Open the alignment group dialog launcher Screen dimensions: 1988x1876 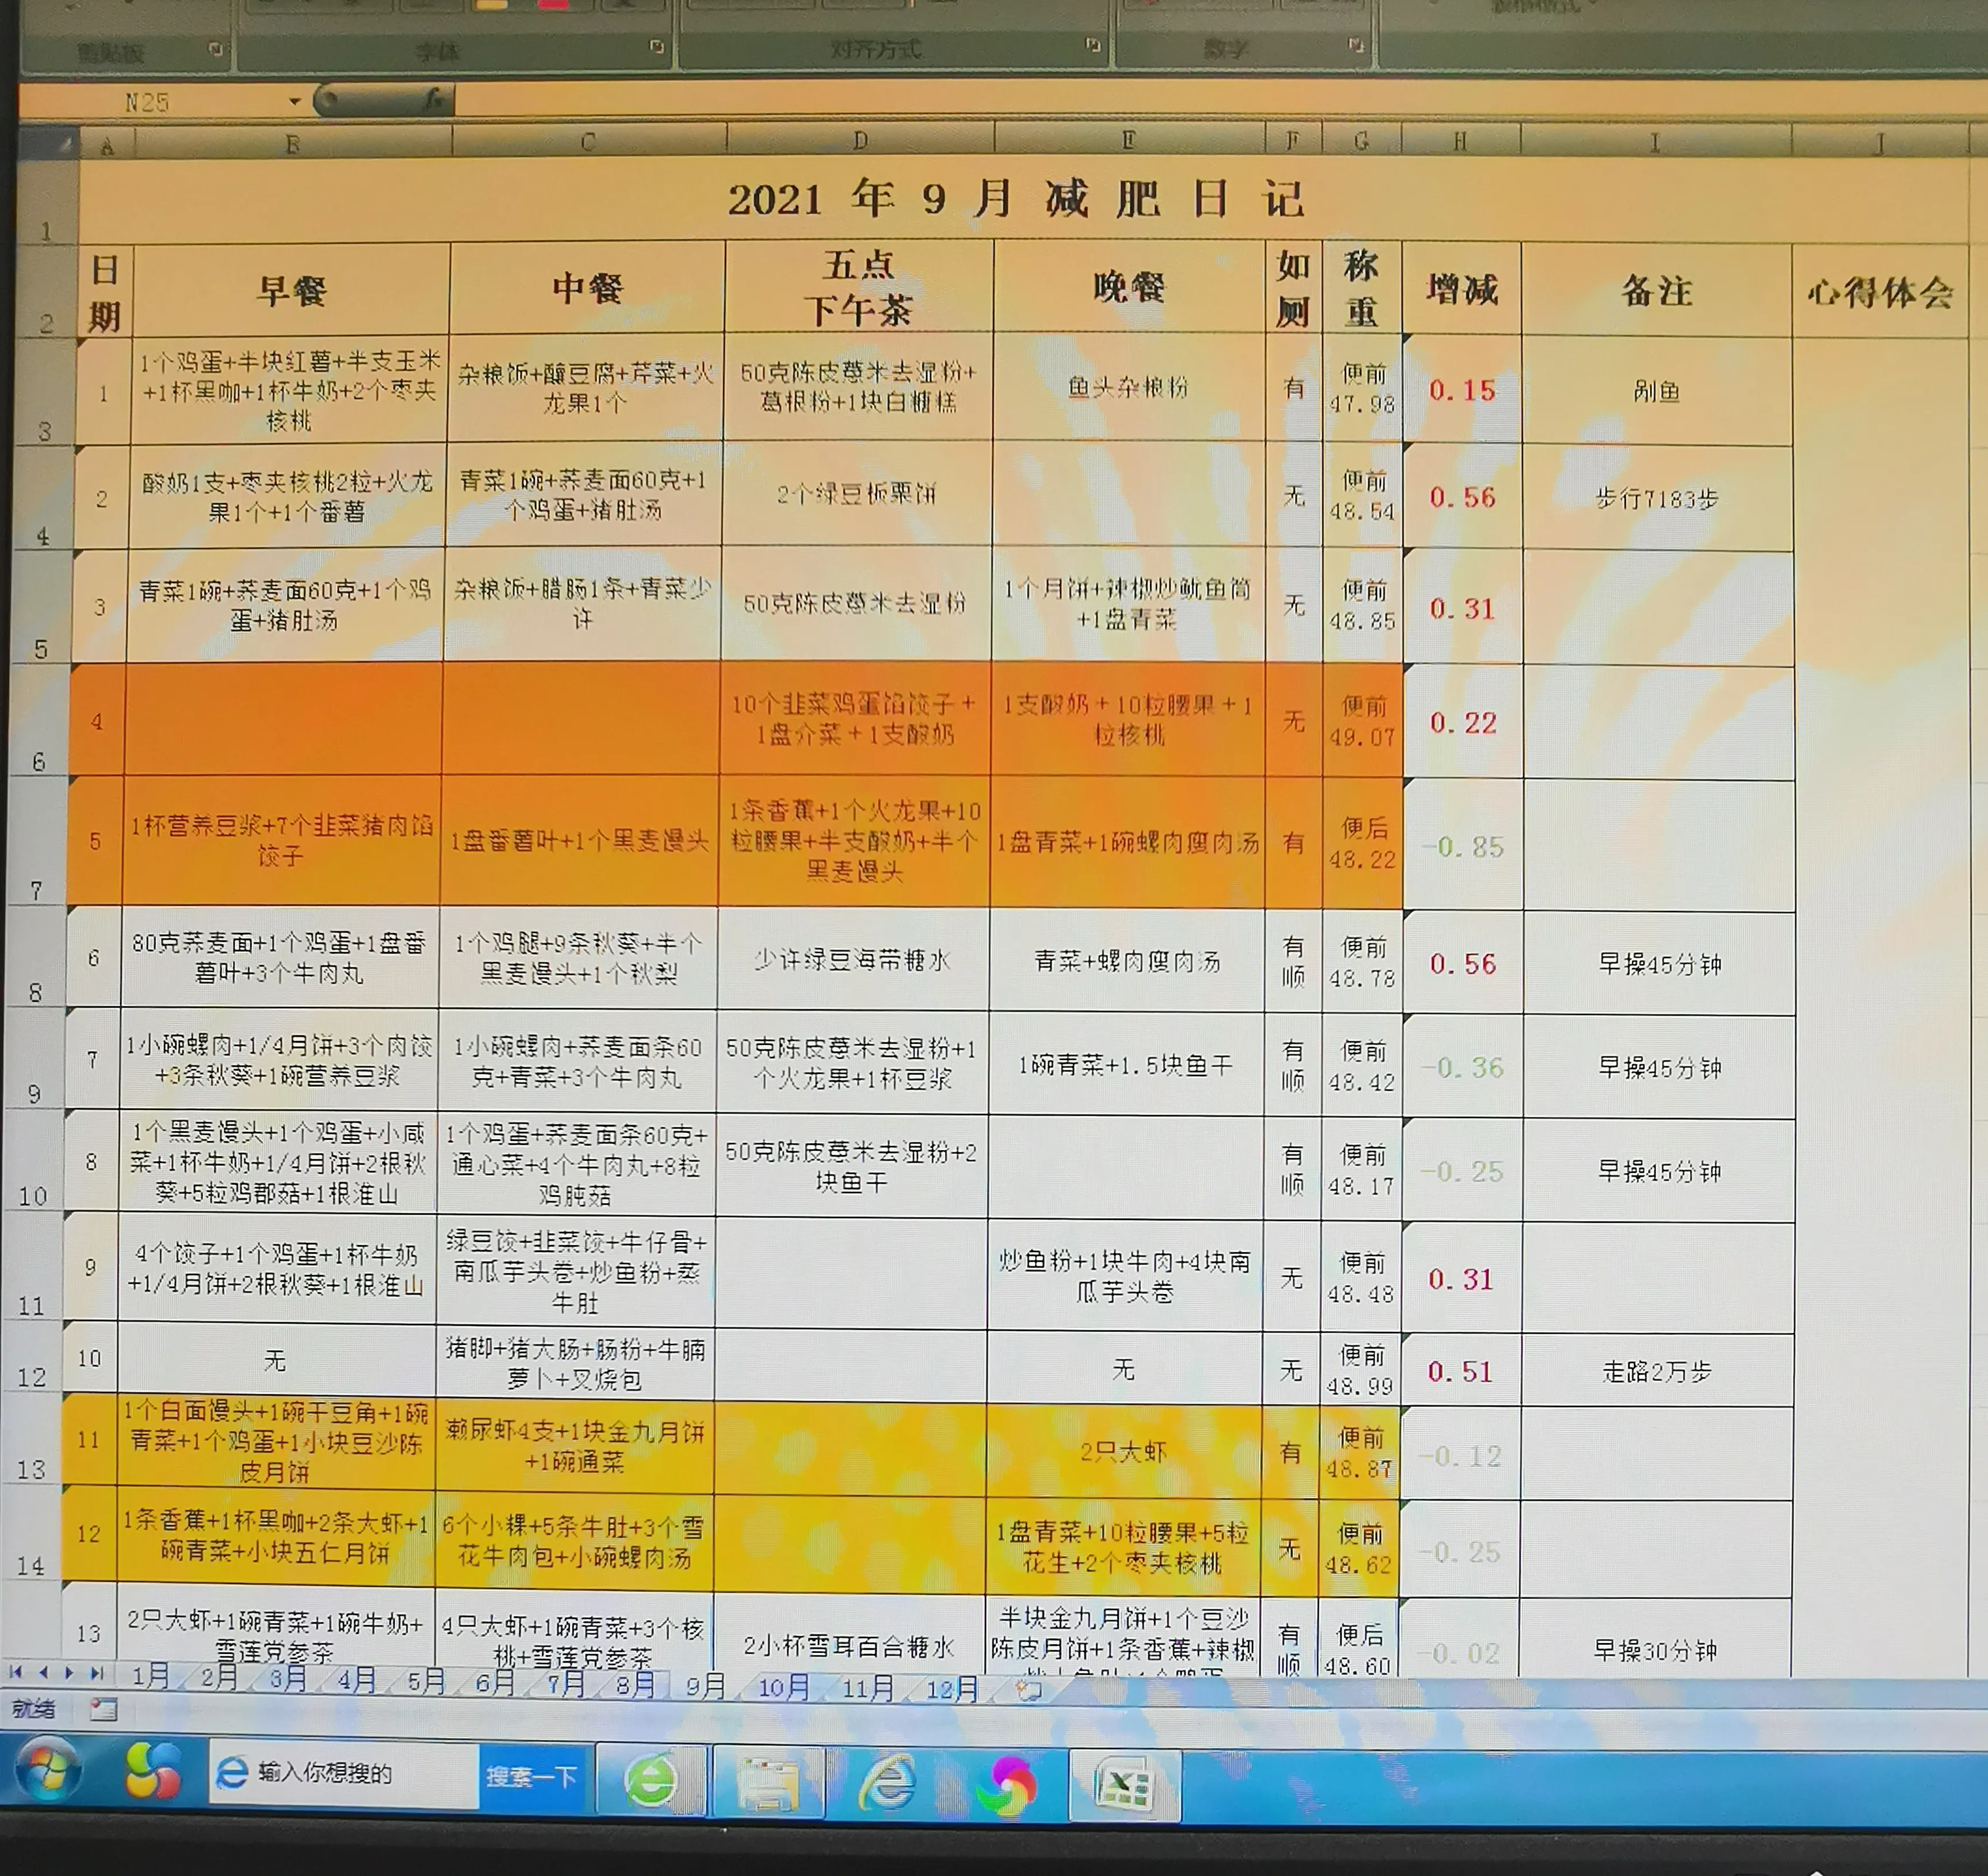point(1093,45)
